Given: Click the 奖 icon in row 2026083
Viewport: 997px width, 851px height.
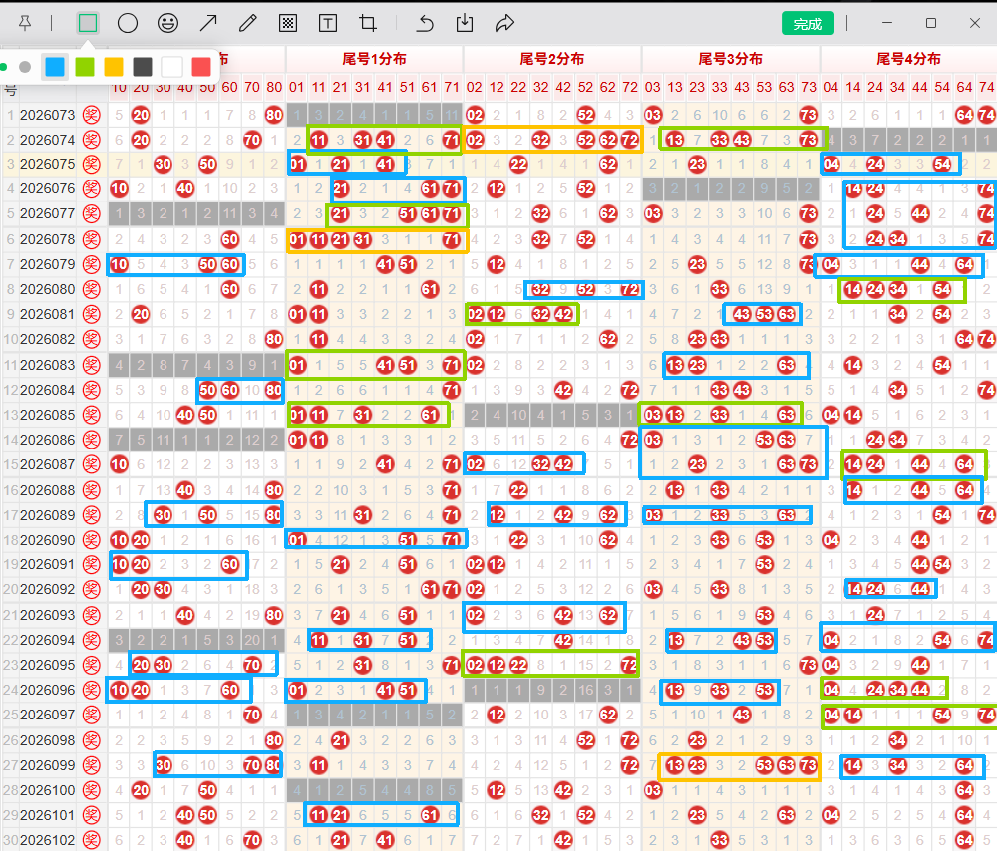Looking at the screenshot, I should (x=92, y=365).
